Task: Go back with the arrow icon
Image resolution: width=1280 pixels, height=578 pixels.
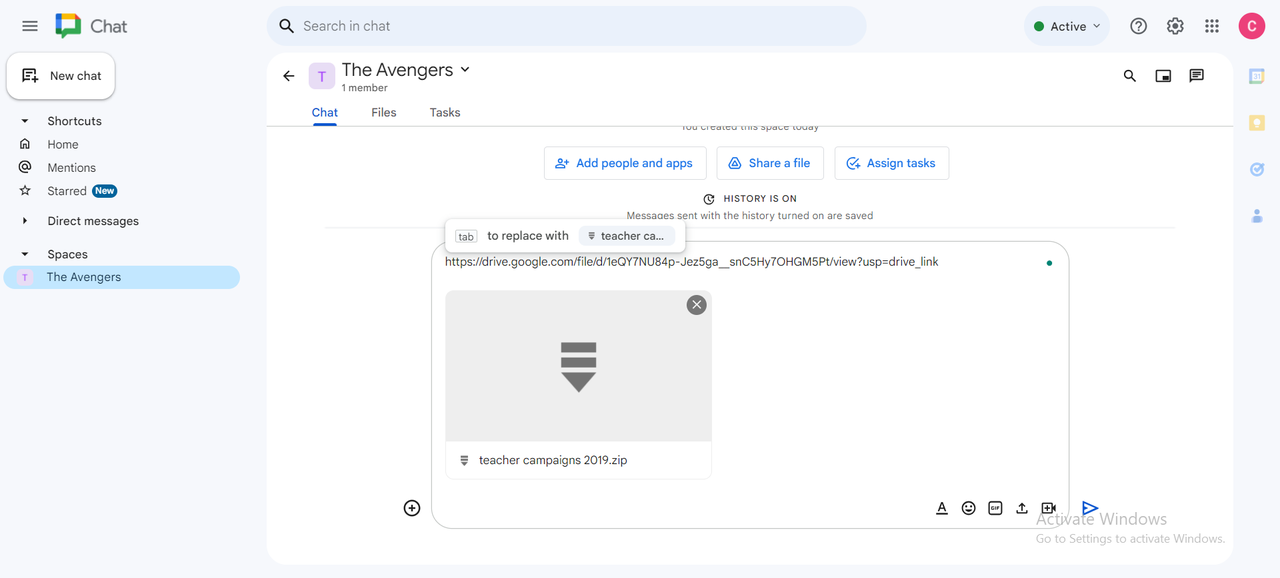Action: (289, 76)
